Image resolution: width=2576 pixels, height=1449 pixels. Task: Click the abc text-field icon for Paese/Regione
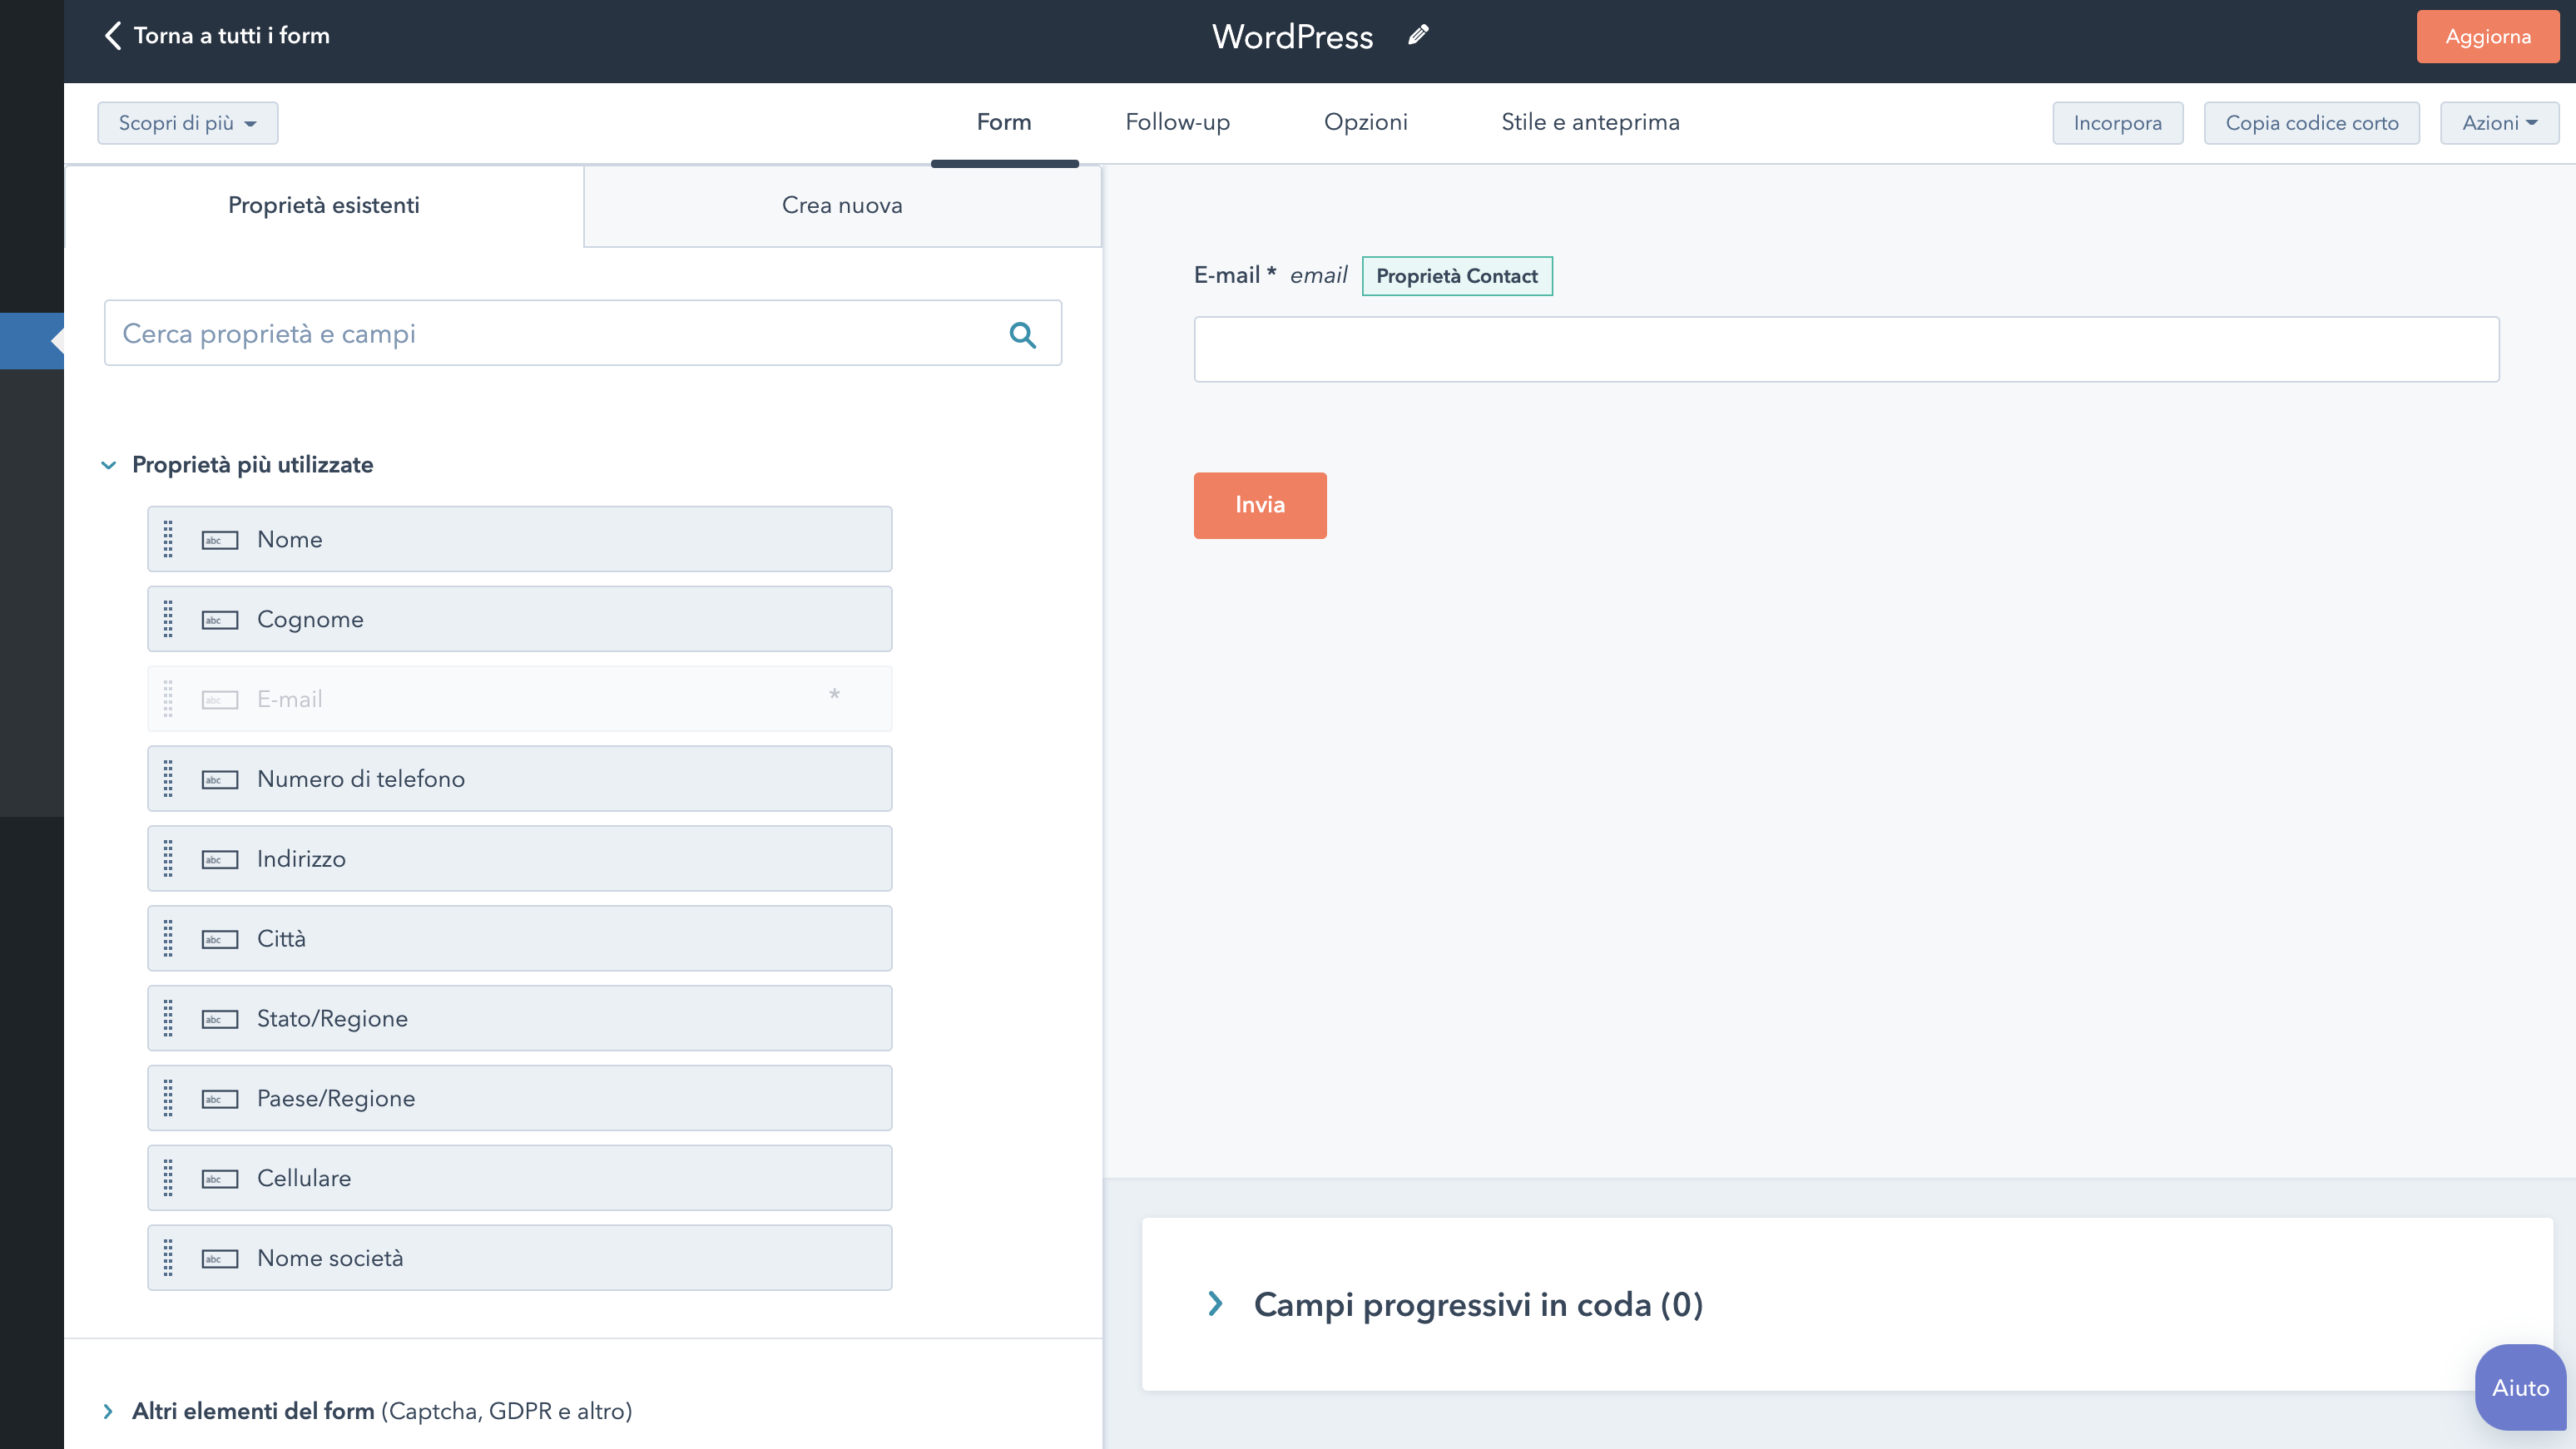[x=220, y=1099]
